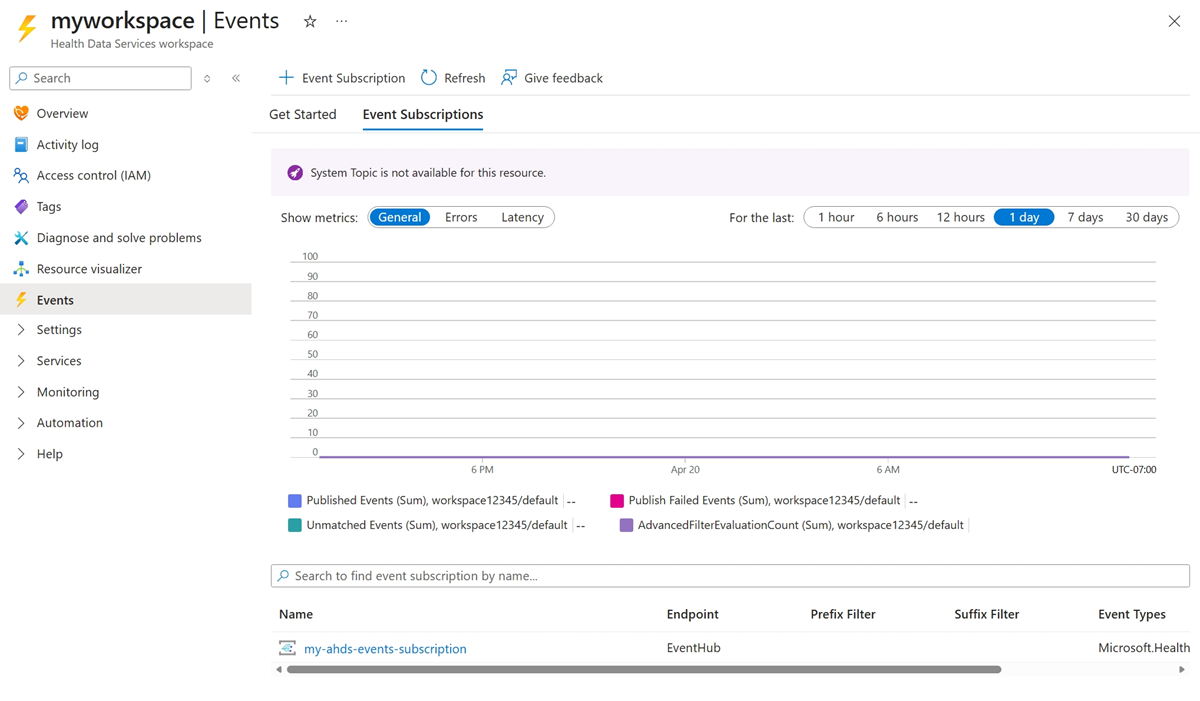The image size is (1200, 701).
Task: Set time range to 6 hours
Action: pos(897,217)
